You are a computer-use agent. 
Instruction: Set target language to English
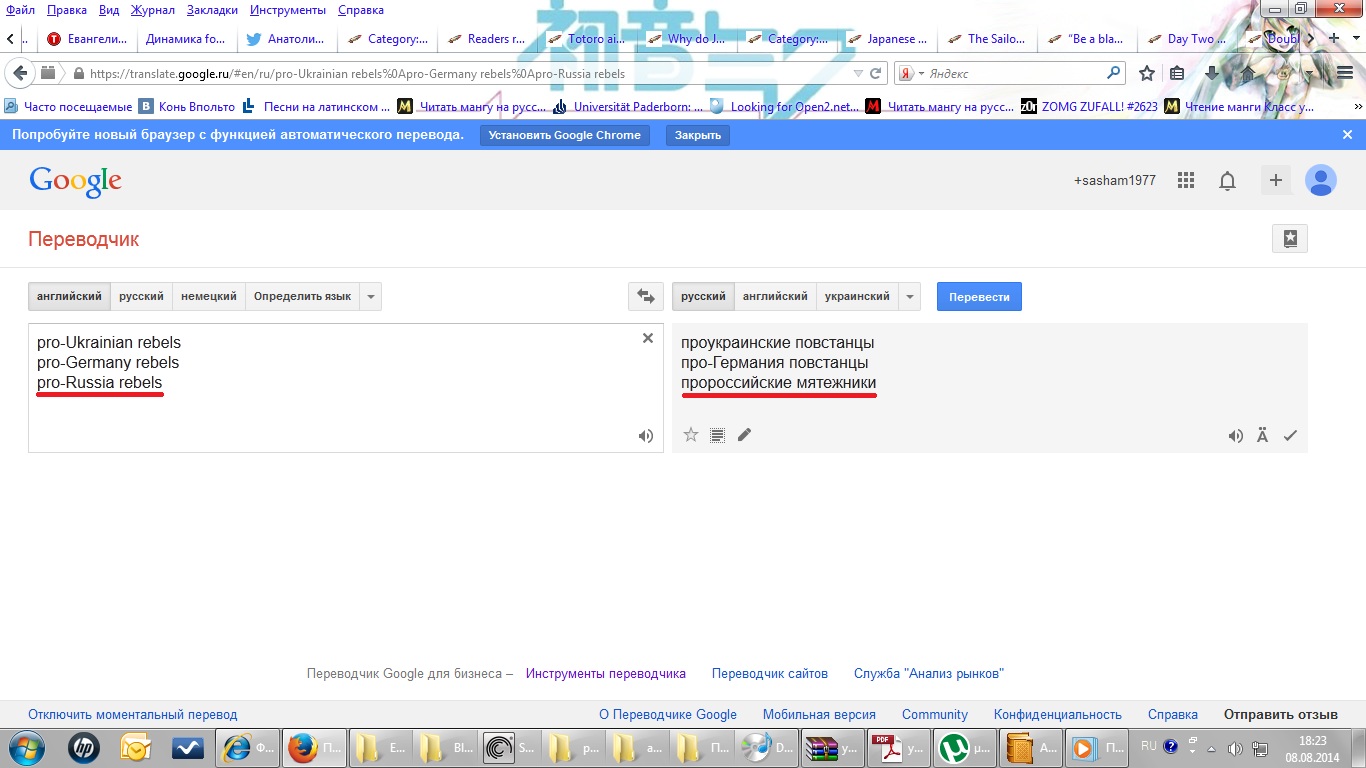pos(775,297)
